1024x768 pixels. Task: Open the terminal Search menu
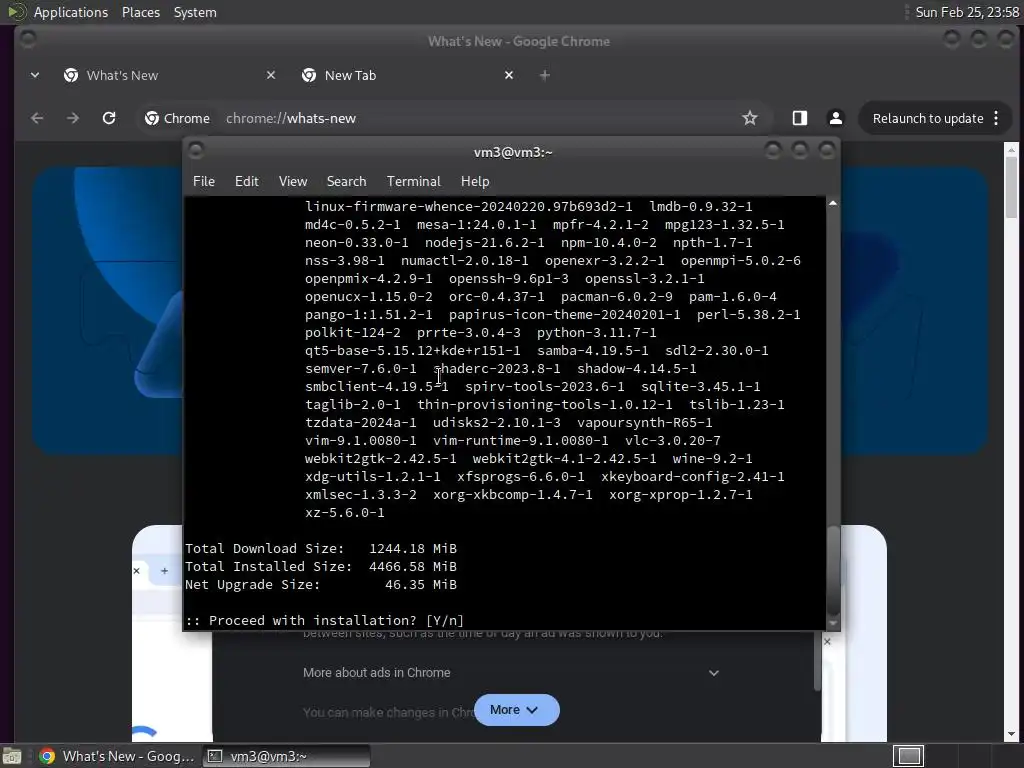coord(346,182)
